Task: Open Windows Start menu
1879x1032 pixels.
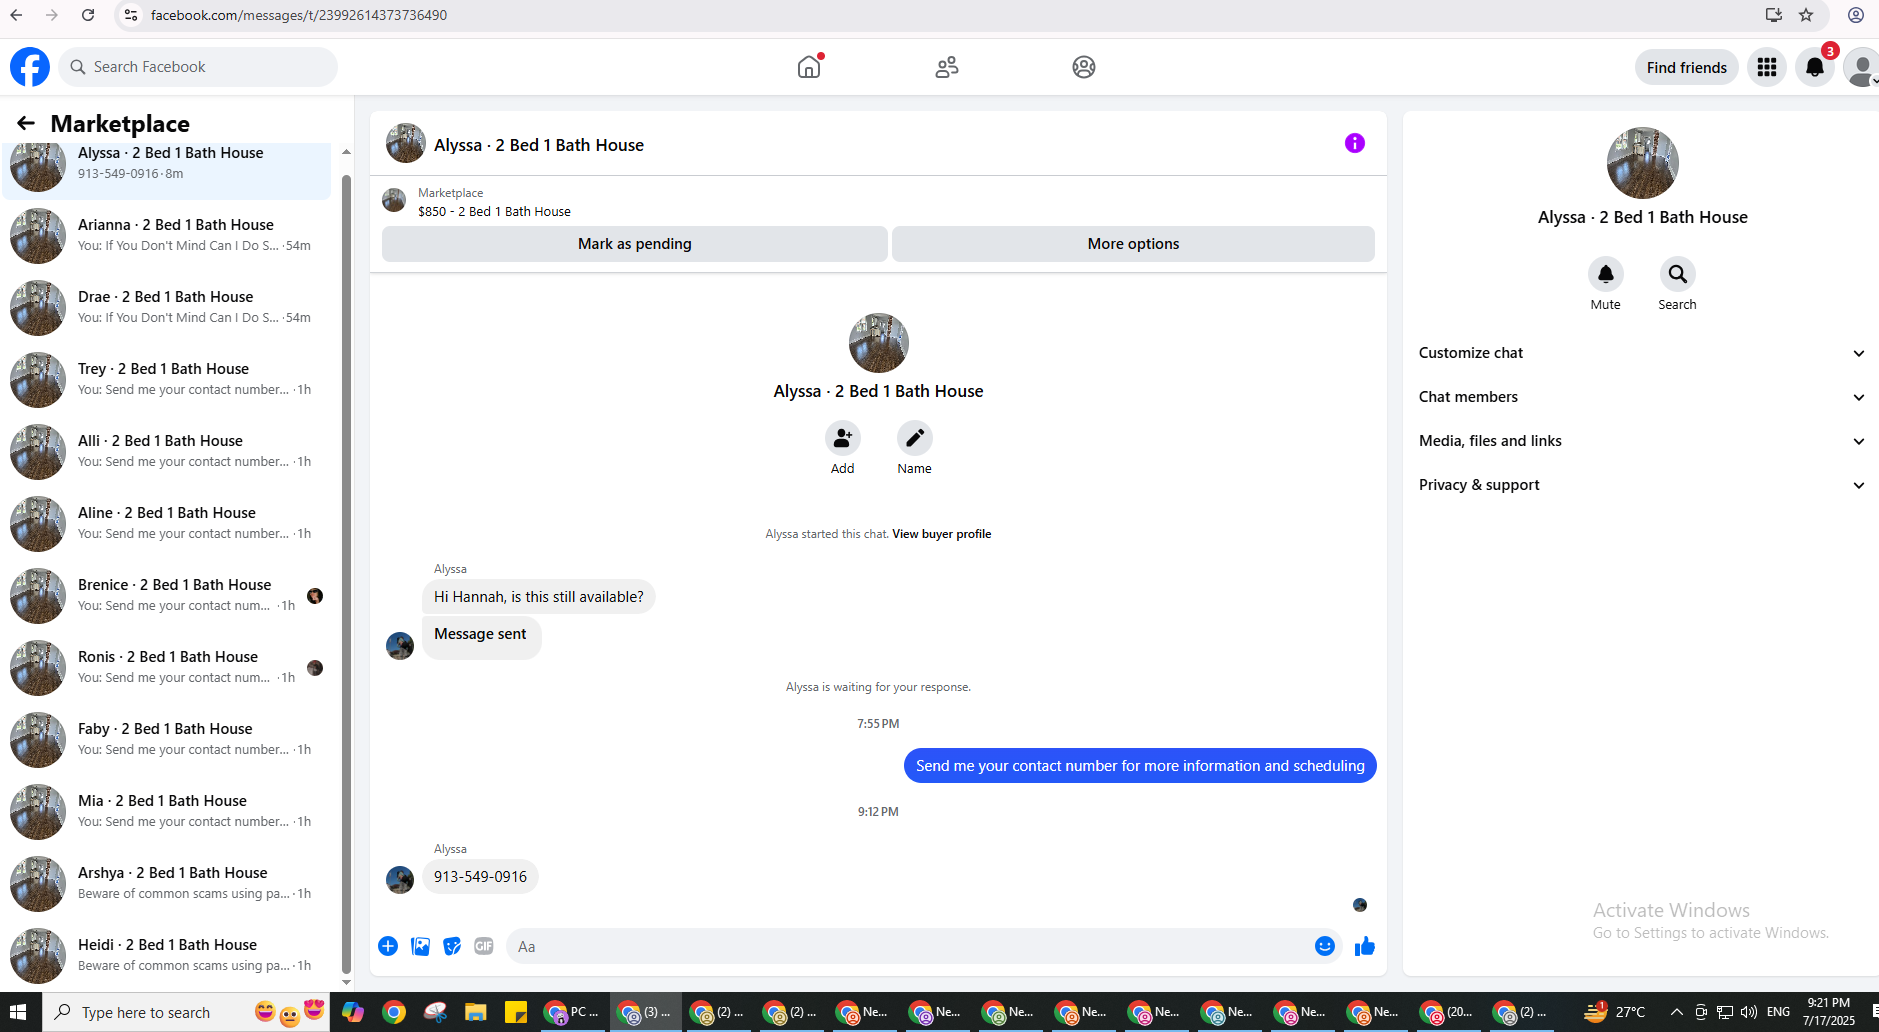Action: point(18,1012)
